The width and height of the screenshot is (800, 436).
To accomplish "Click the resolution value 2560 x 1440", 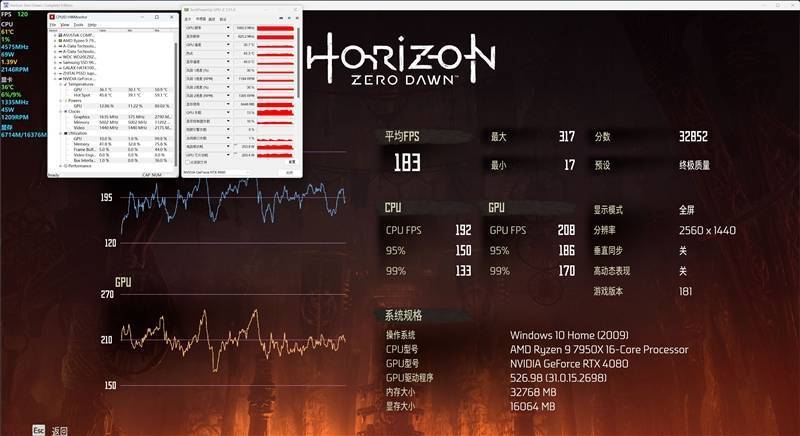I will click(707, 230).
